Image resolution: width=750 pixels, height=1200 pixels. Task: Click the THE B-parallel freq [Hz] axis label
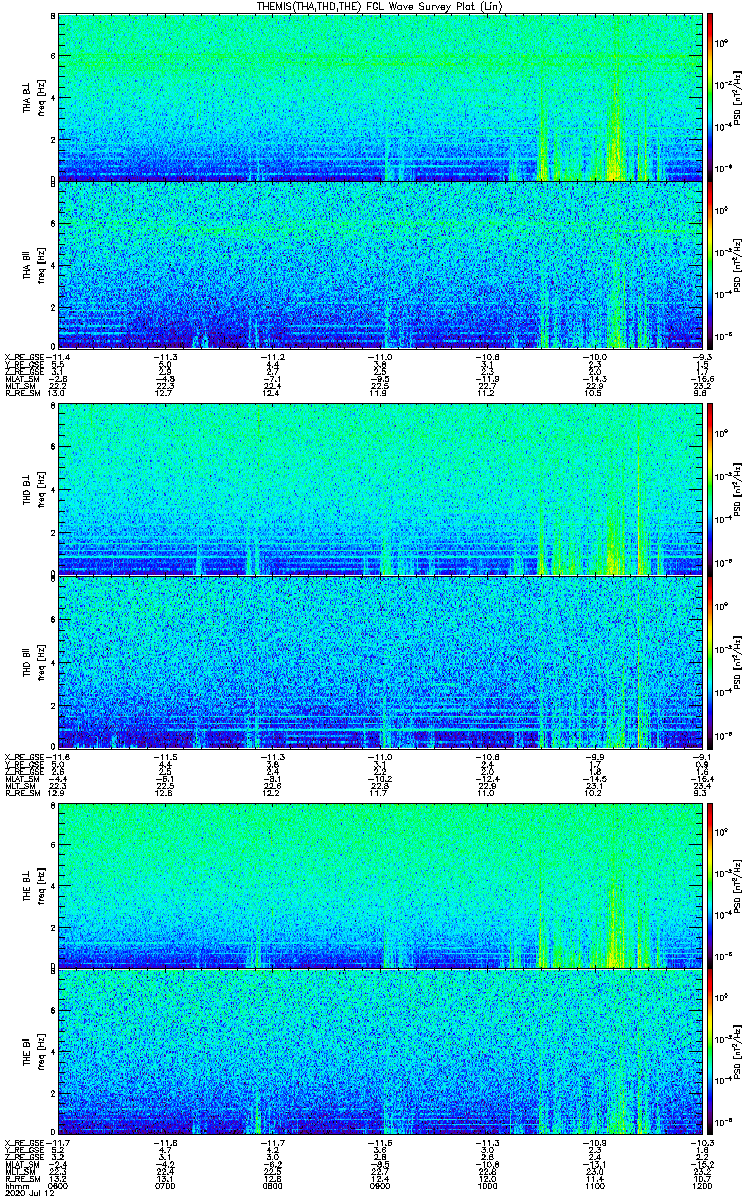[39, 1052]
